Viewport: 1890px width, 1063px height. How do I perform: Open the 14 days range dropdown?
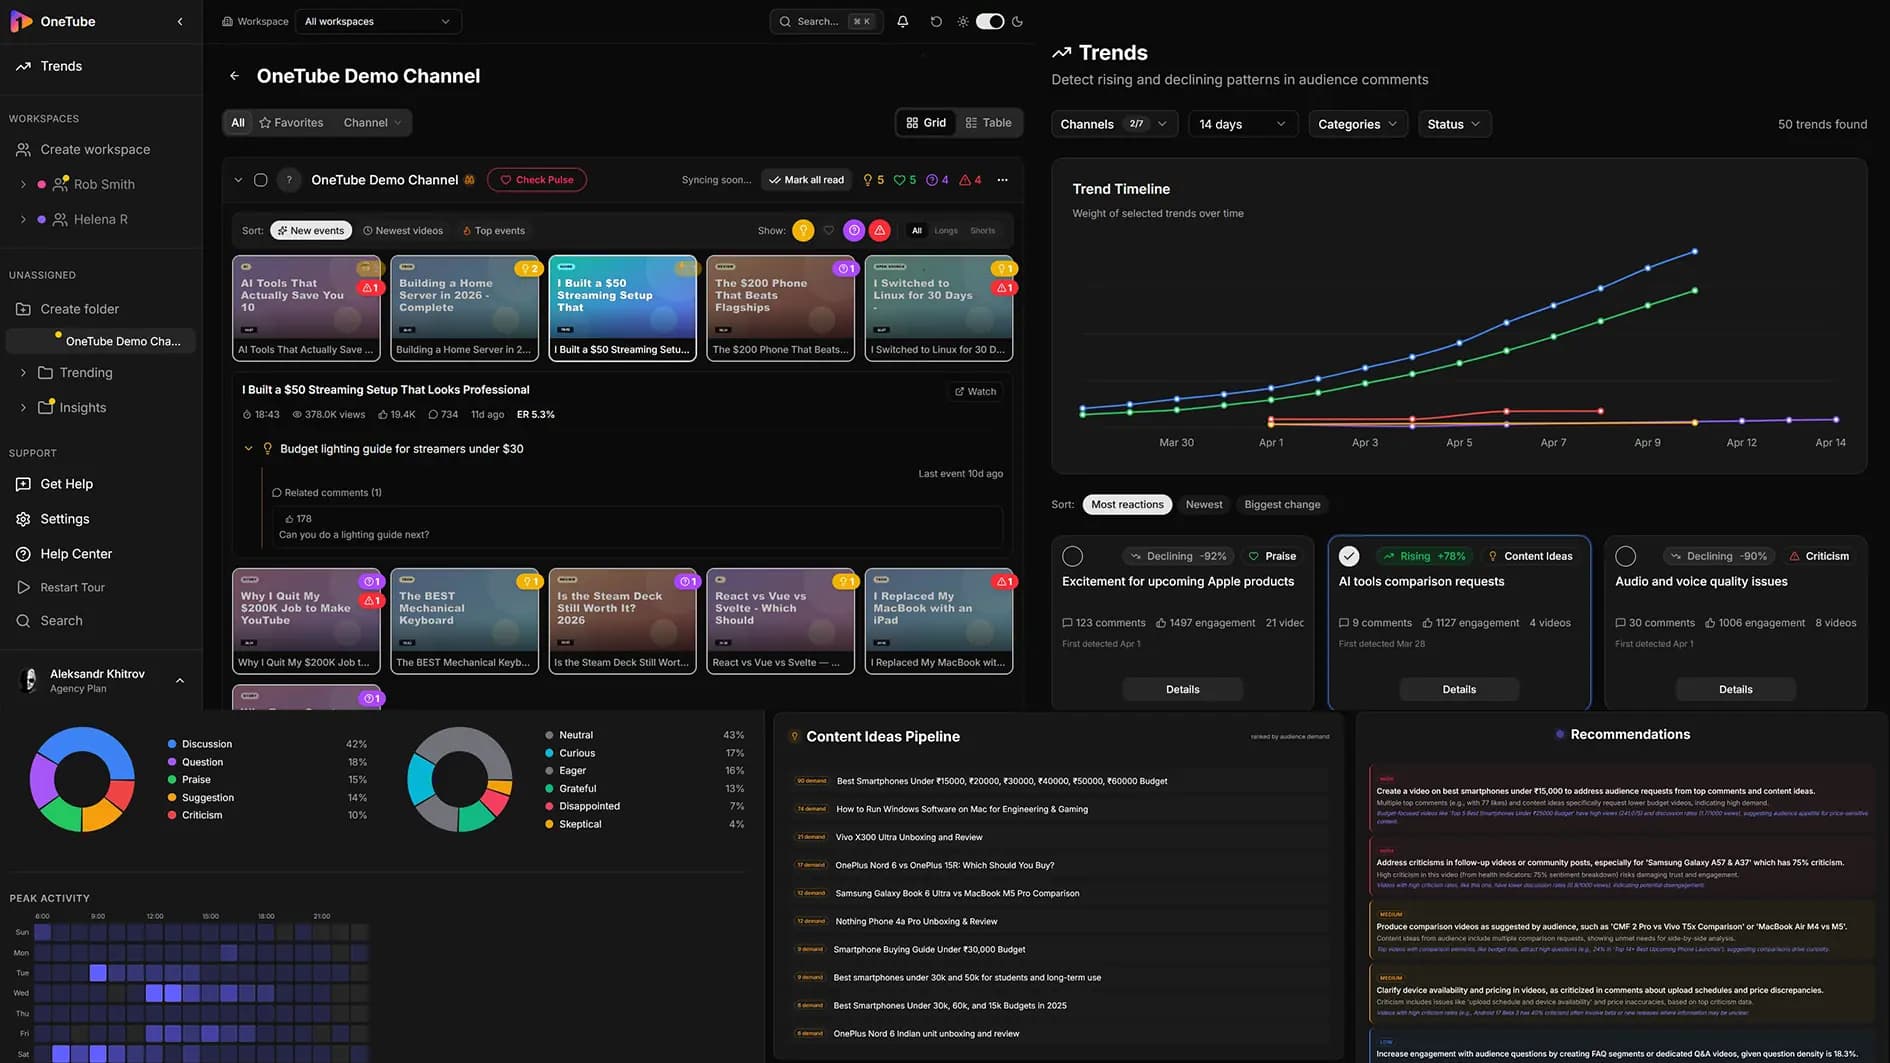tap(1242, 124)
